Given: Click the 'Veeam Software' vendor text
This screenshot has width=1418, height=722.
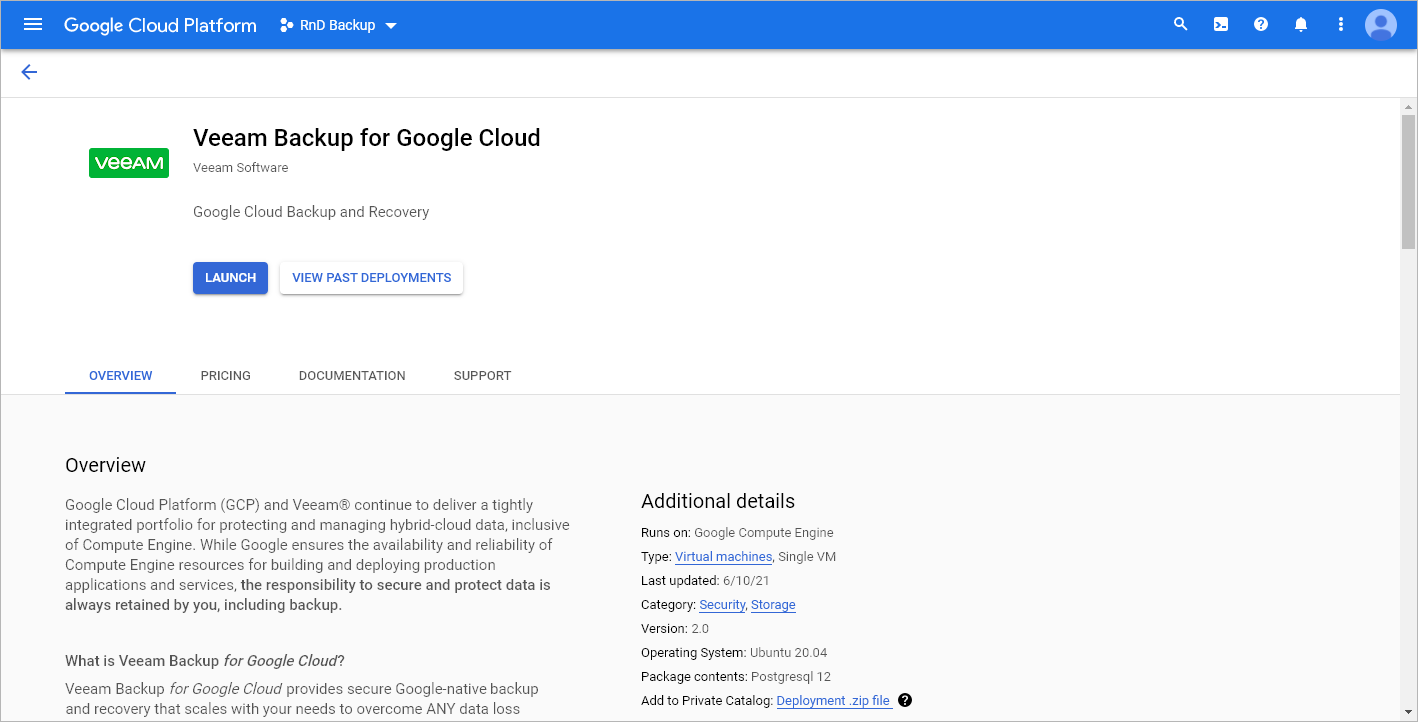Looking at the screenshot, I should pos(241,168).
